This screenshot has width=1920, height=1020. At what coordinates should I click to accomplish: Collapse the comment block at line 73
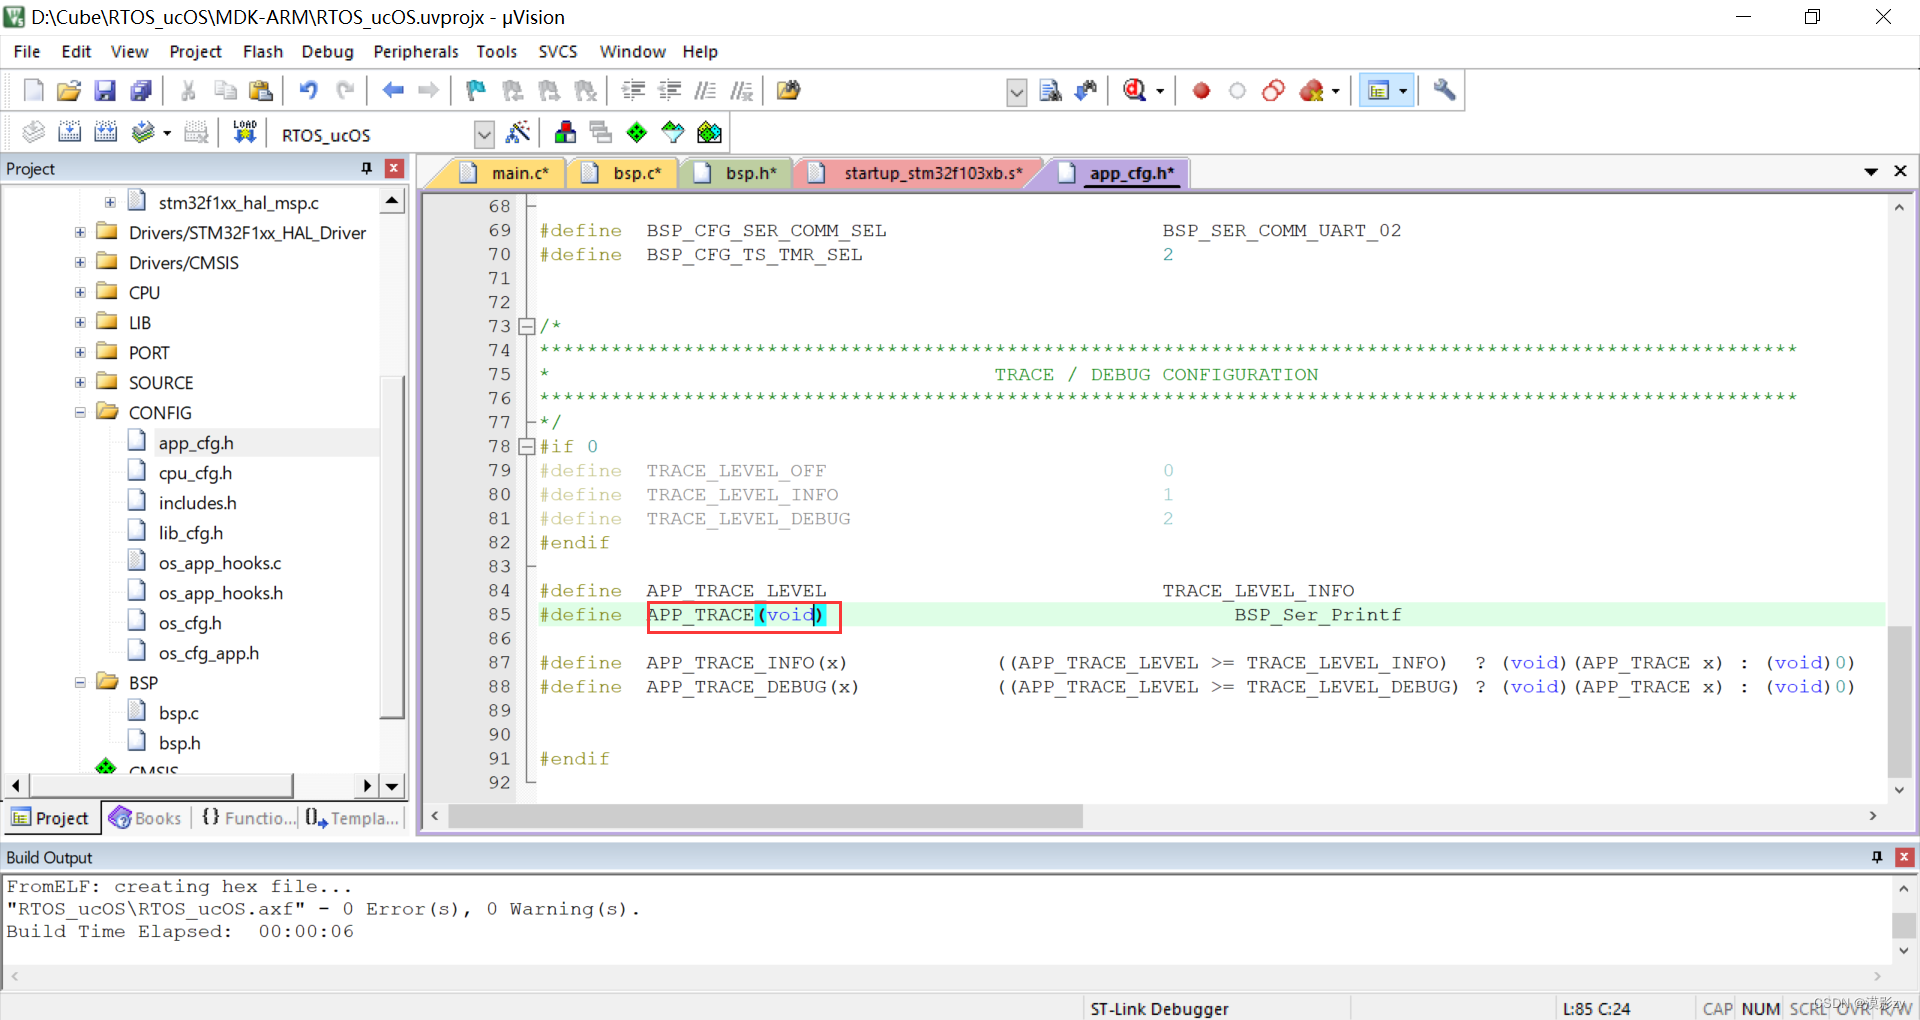coord(527,326)
